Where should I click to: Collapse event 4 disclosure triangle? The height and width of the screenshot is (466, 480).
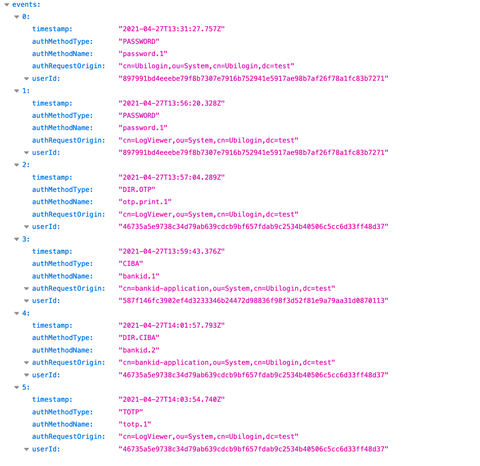17,313
